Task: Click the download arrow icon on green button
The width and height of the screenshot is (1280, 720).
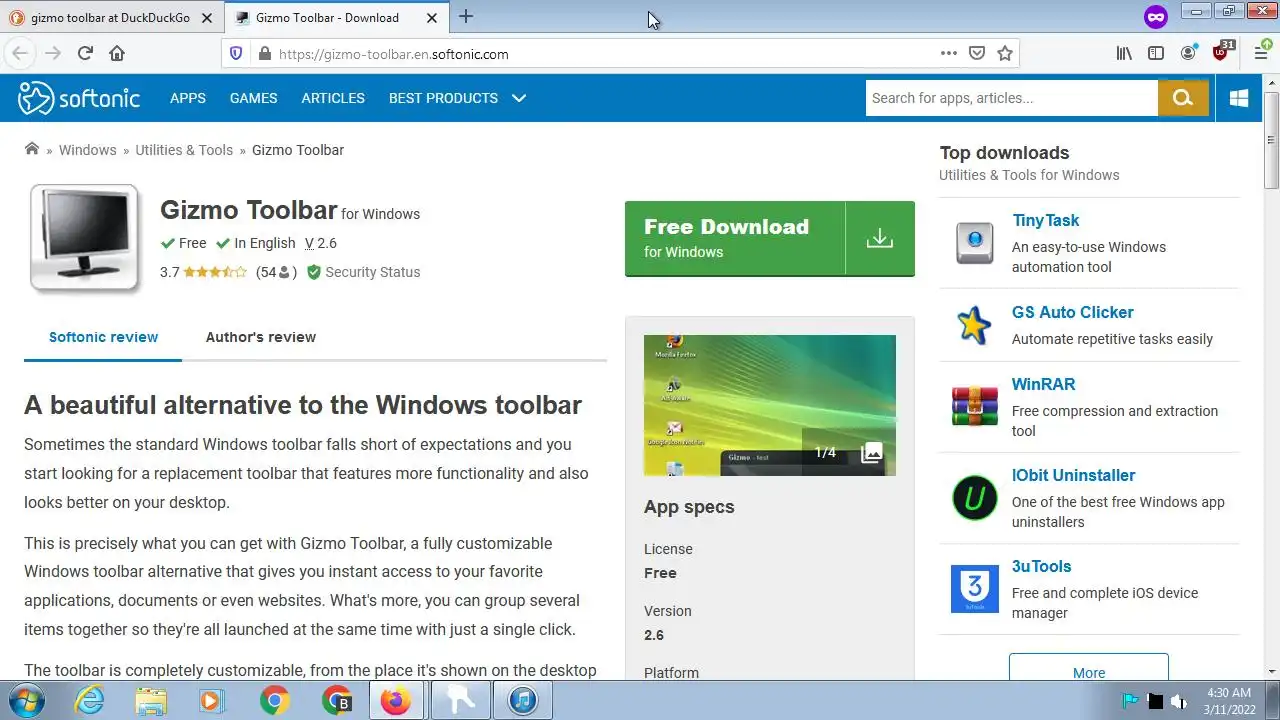Action: (880, 238)
